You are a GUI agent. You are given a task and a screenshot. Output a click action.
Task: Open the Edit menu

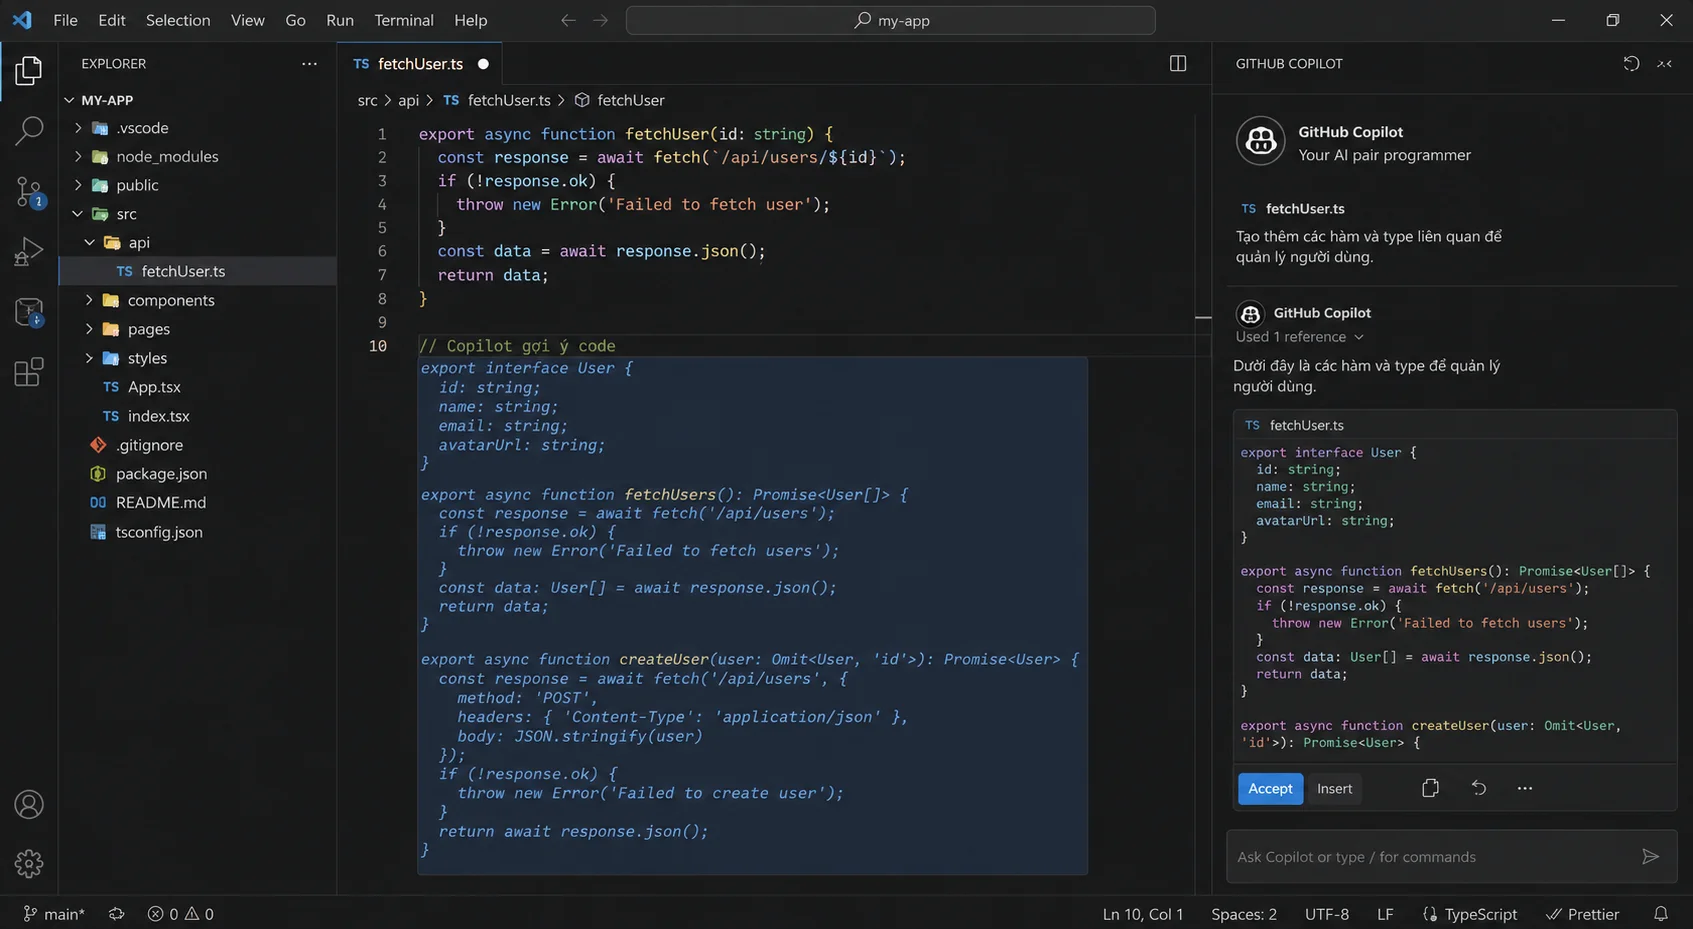tap(112, 20)
